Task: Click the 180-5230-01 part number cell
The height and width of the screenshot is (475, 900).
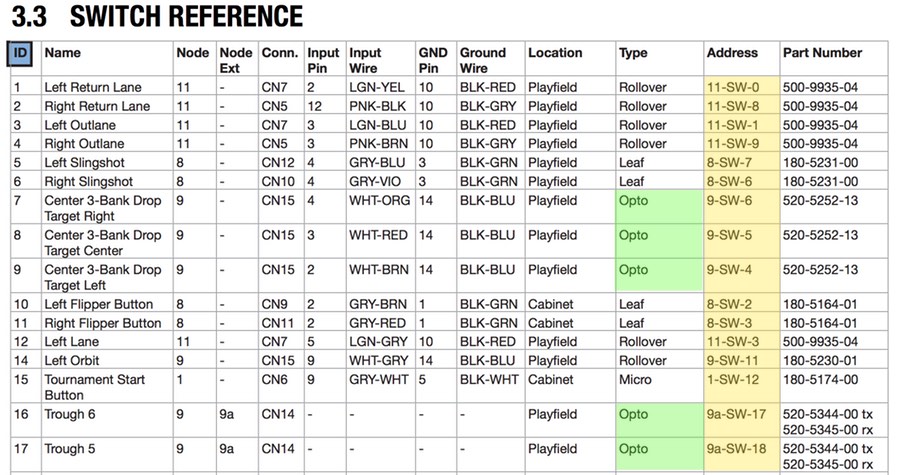Action: (820, 361)
